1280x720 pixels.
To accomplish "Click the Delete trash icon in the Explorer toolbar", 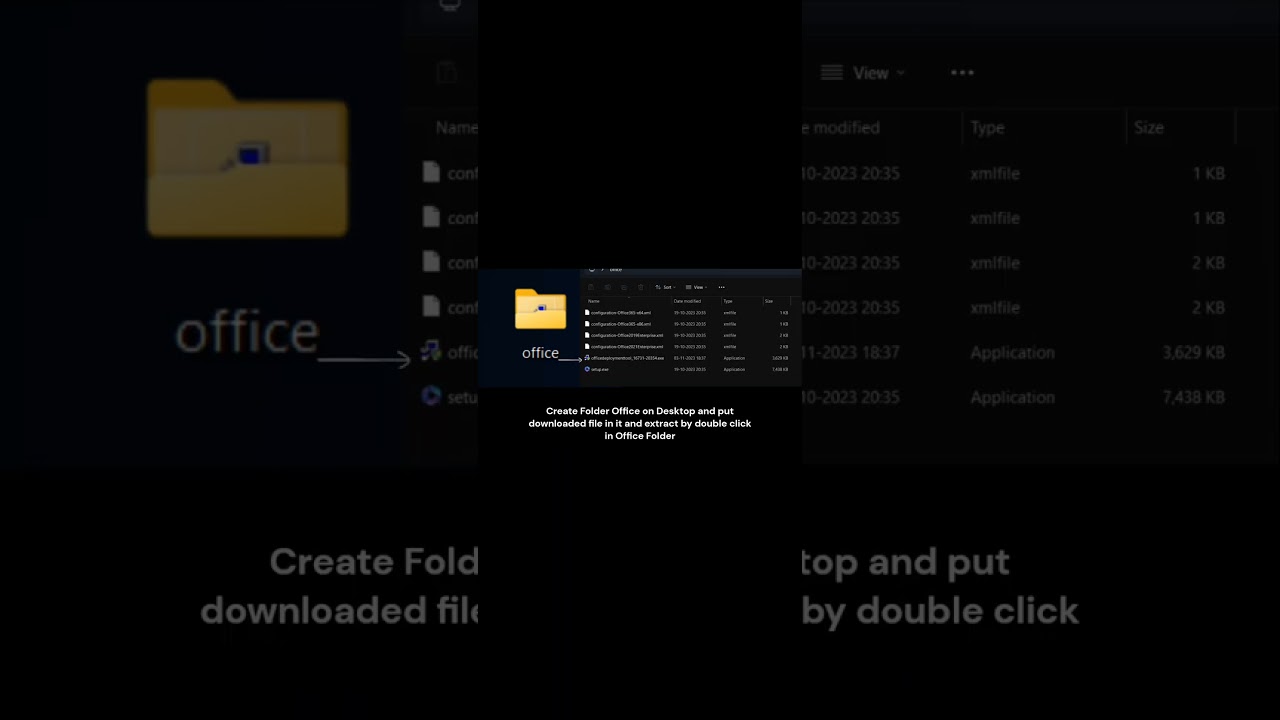I will coord(640,287).
